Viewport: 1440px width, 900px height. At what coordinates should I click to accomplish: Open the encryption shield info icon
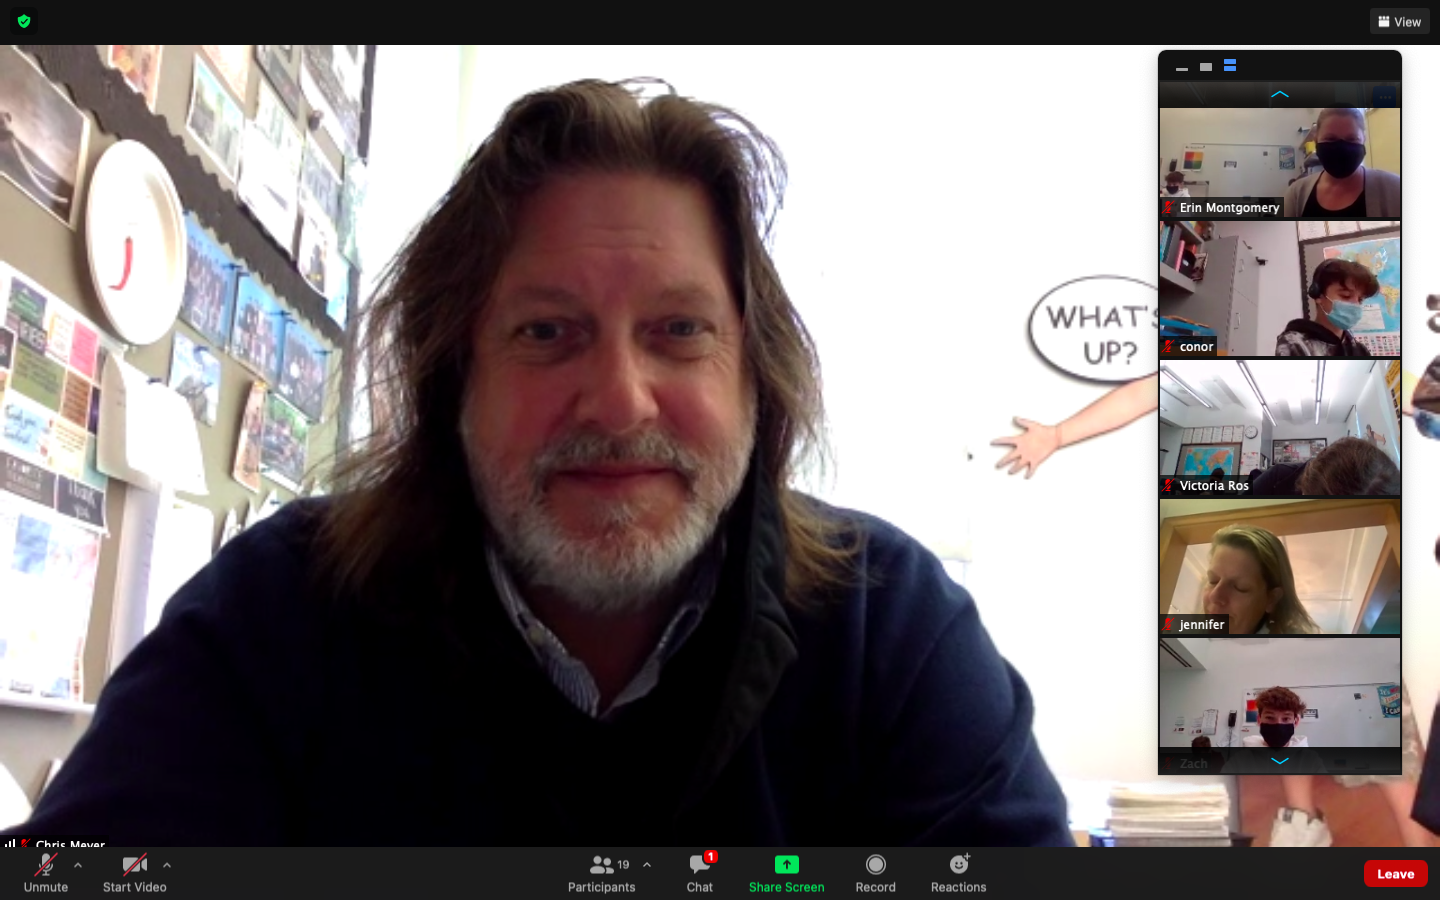click(x=24, y=21)
